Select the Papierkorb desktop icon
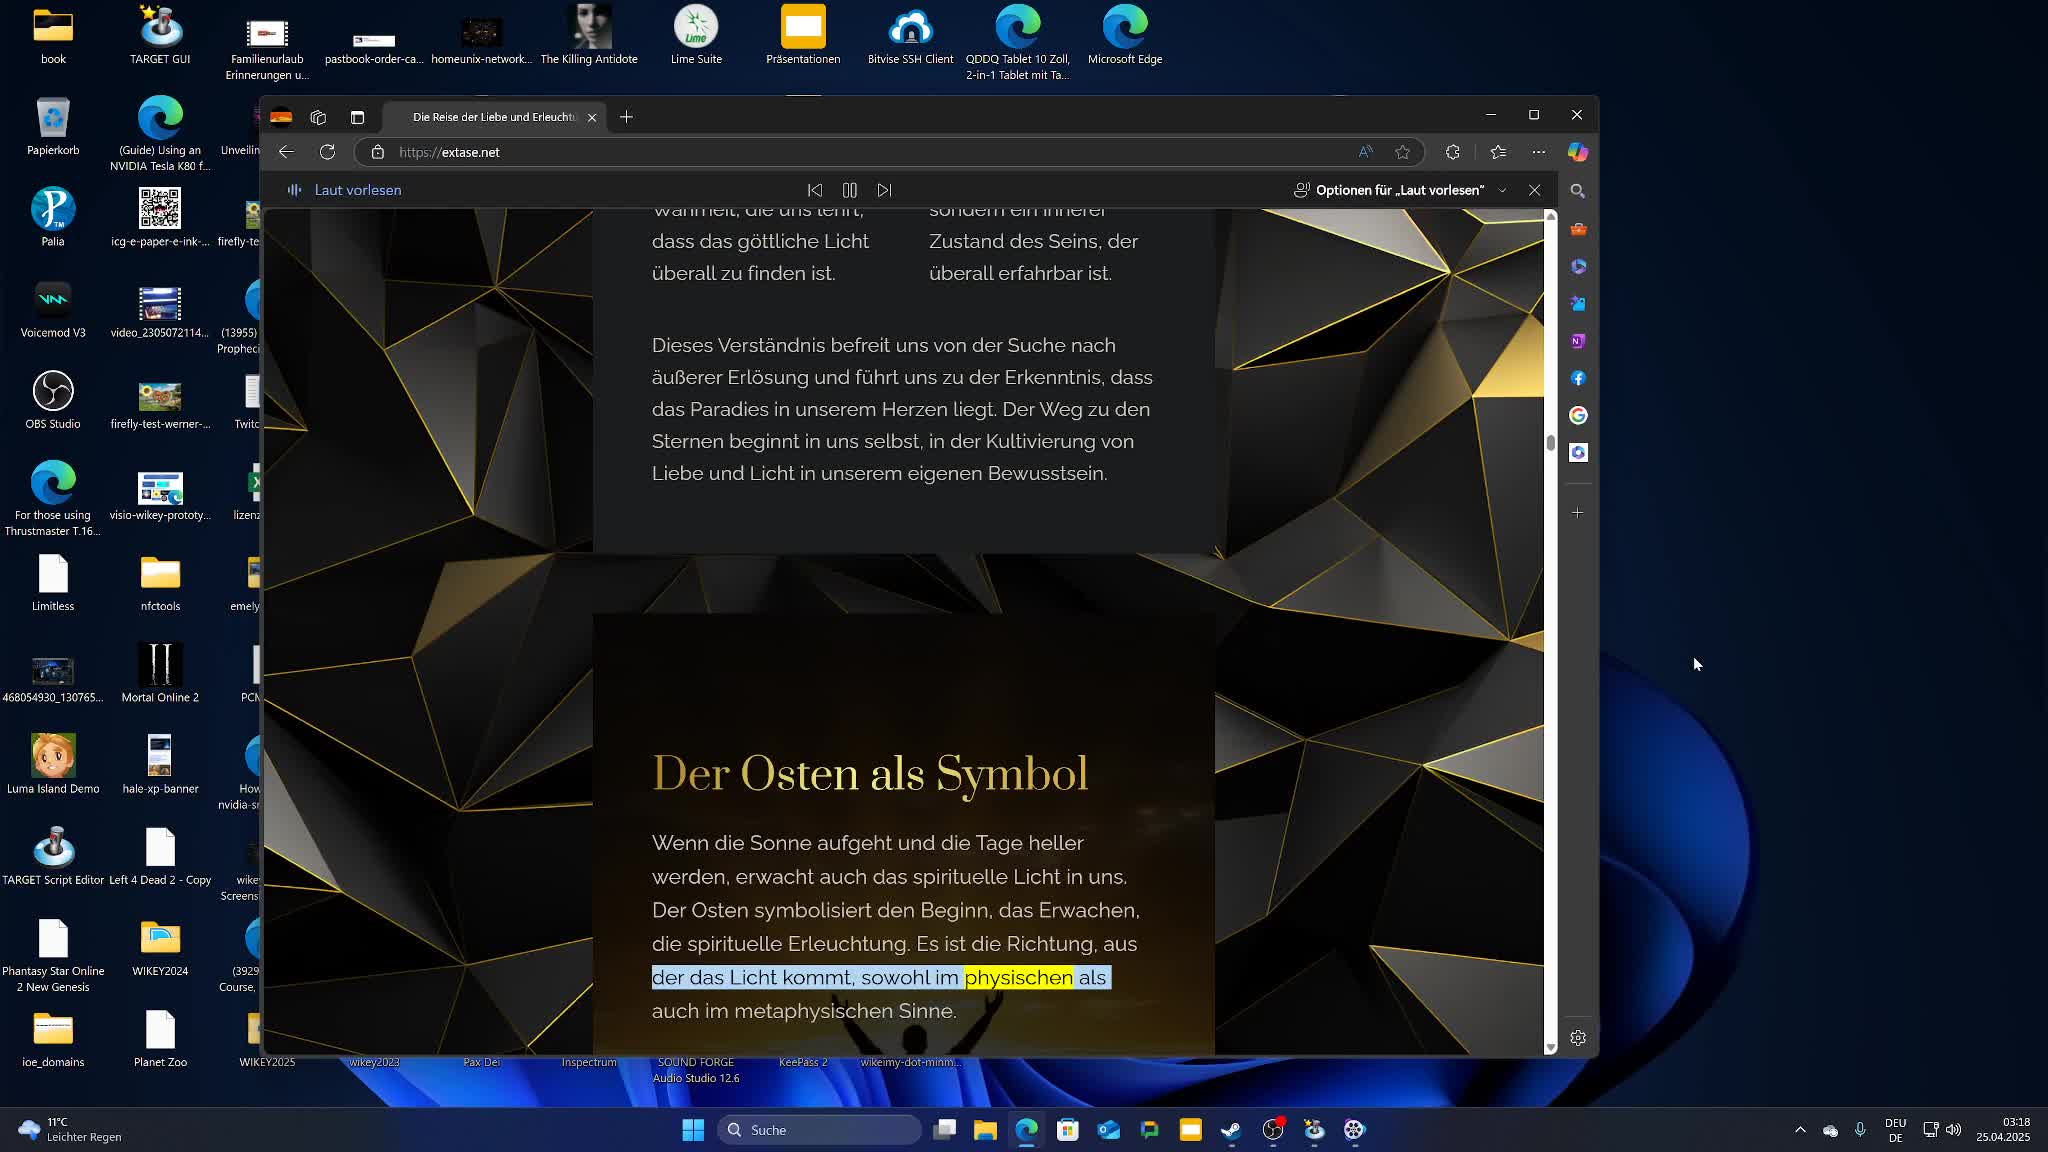This screenshot has height=1152, width=2048. point(53,128)
